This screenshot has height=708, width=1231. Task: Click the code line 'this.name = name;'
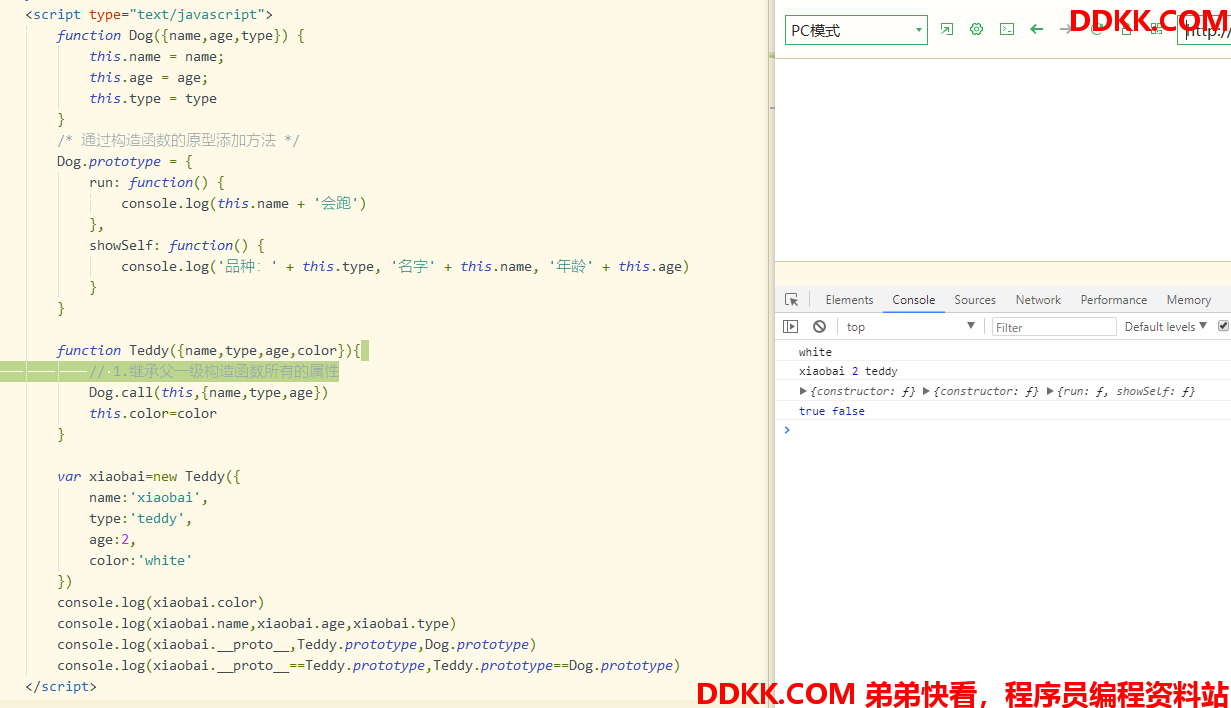pos(157,56)
